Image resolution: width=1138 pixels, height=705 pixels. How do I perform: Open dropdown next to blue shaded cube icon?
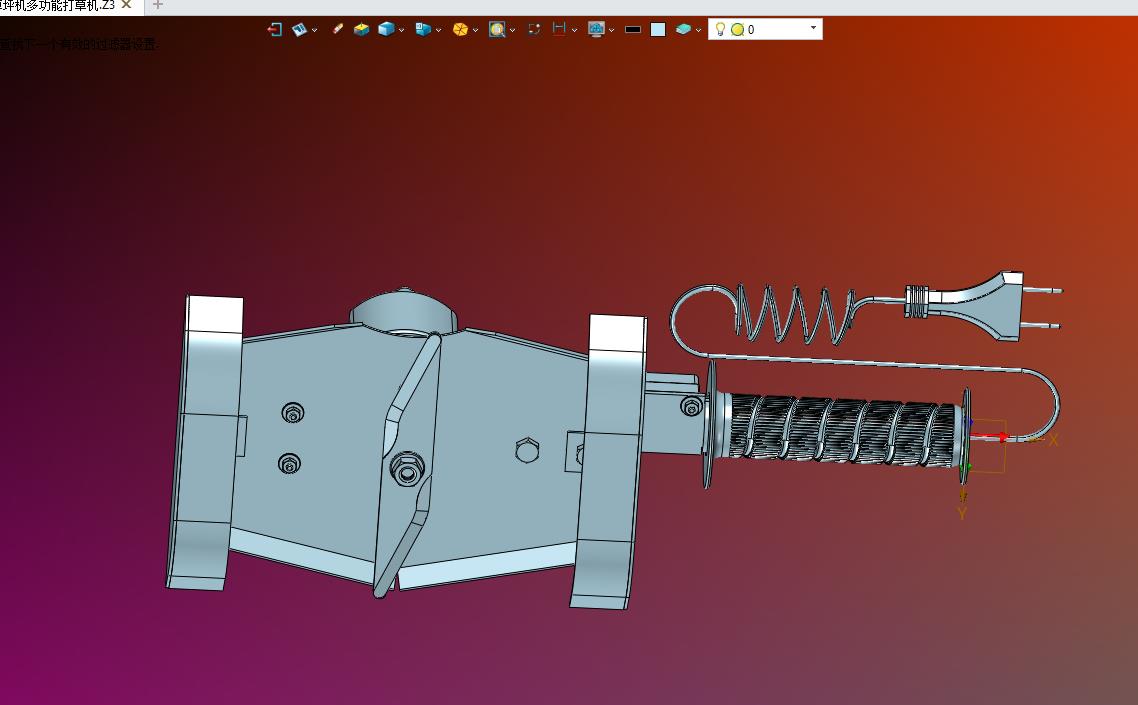401,30
